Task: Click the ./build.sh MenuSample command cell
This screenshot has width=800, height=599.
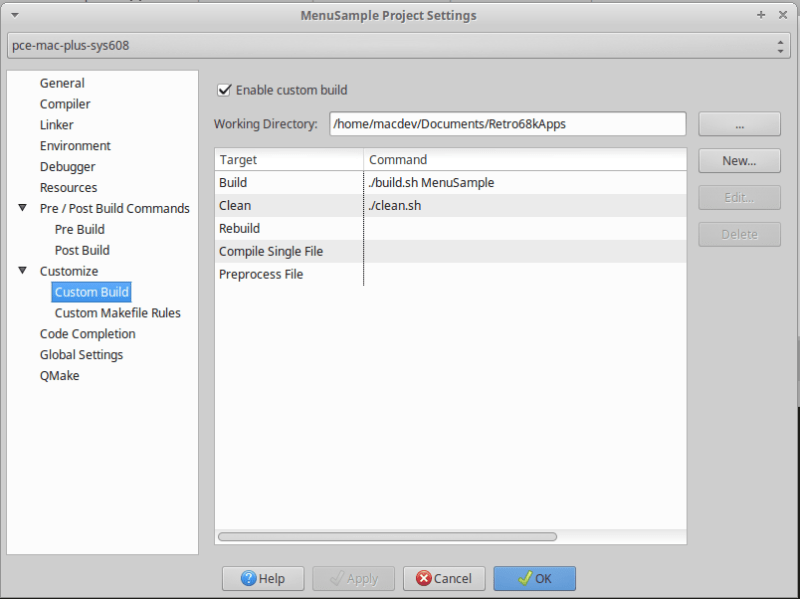Action: point(525,183)
